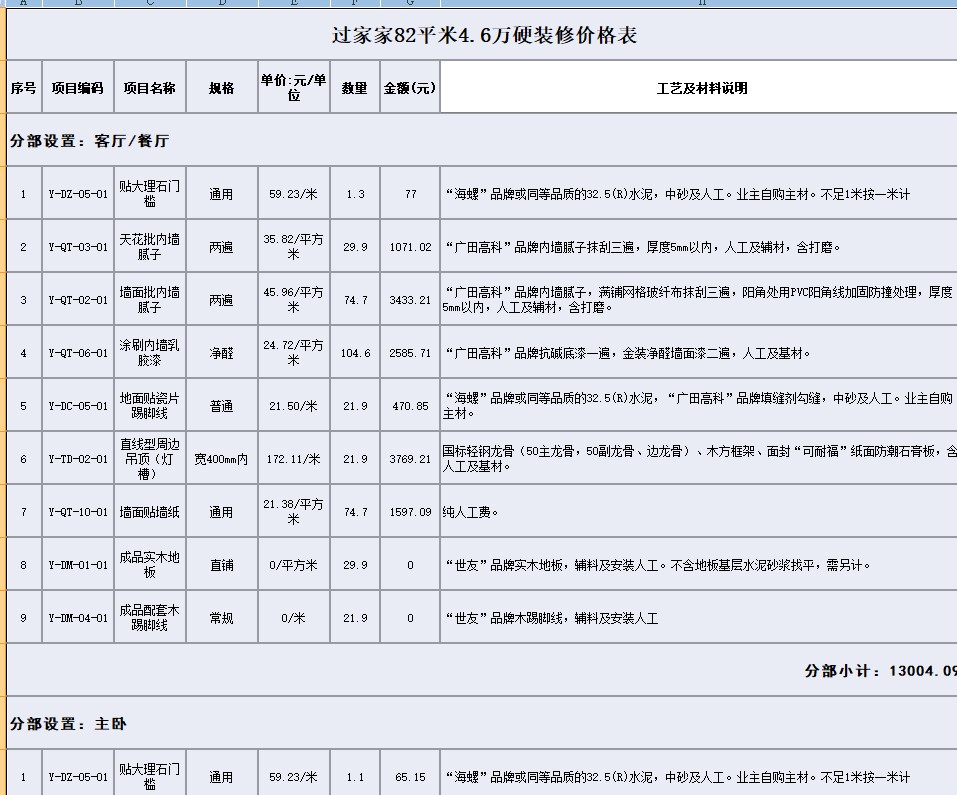The image size is (957, 795).
Task: Click the 单价:元/单位 header cell
Action: point(294,87)
